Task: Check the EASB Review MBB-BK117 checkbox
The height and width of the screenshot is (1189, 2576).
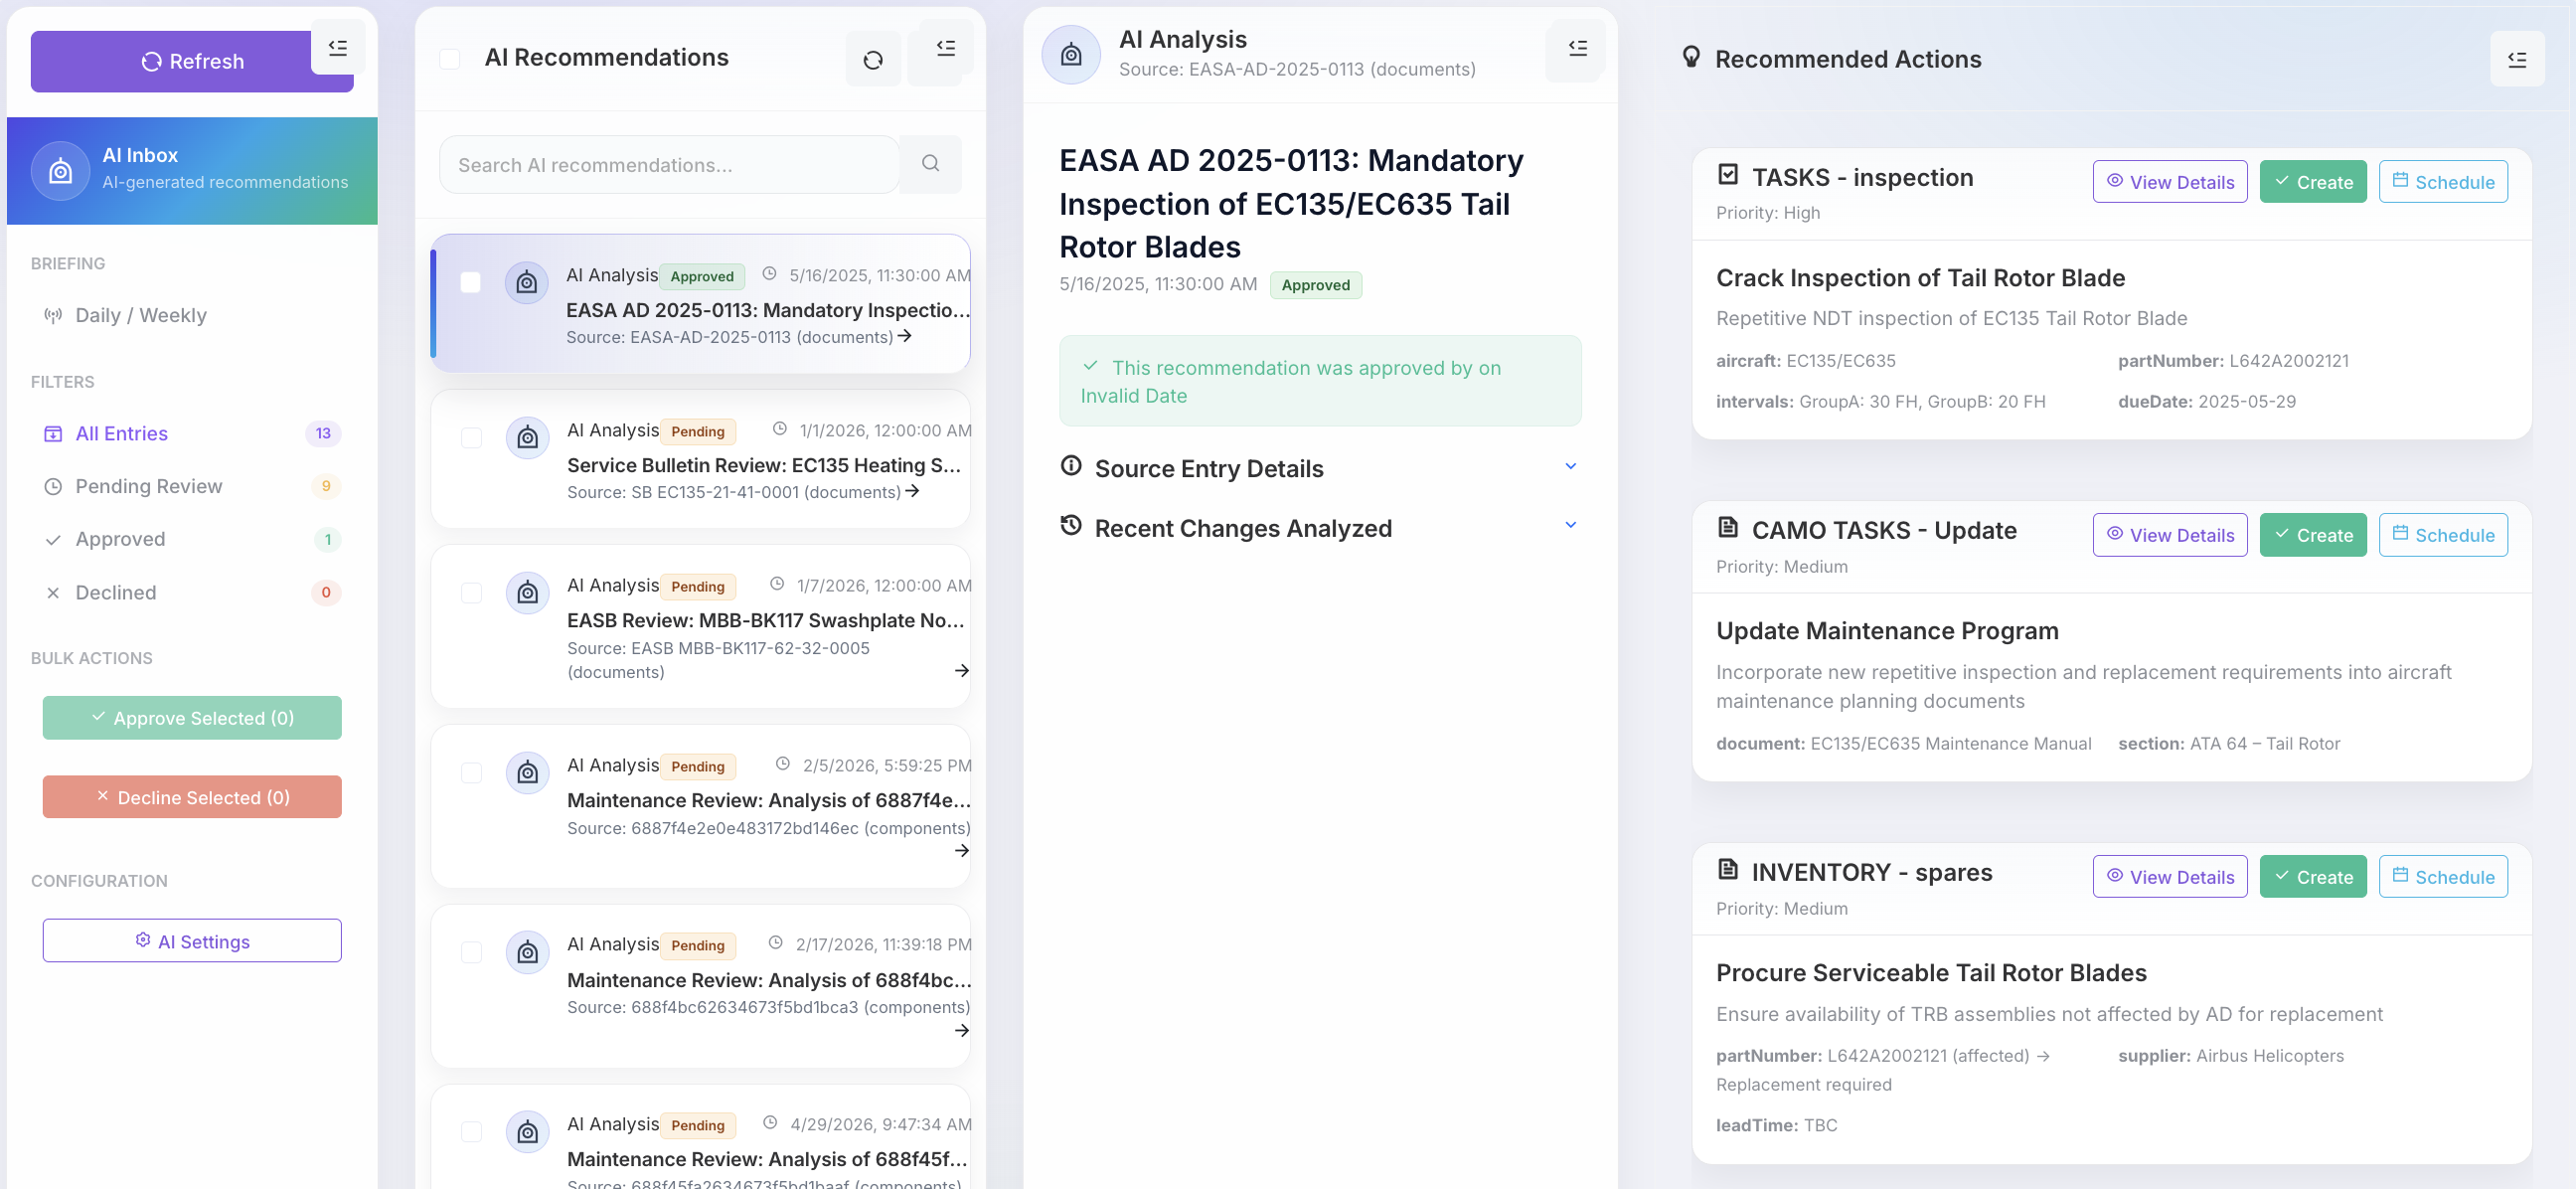Action: [x=471, y=593]
